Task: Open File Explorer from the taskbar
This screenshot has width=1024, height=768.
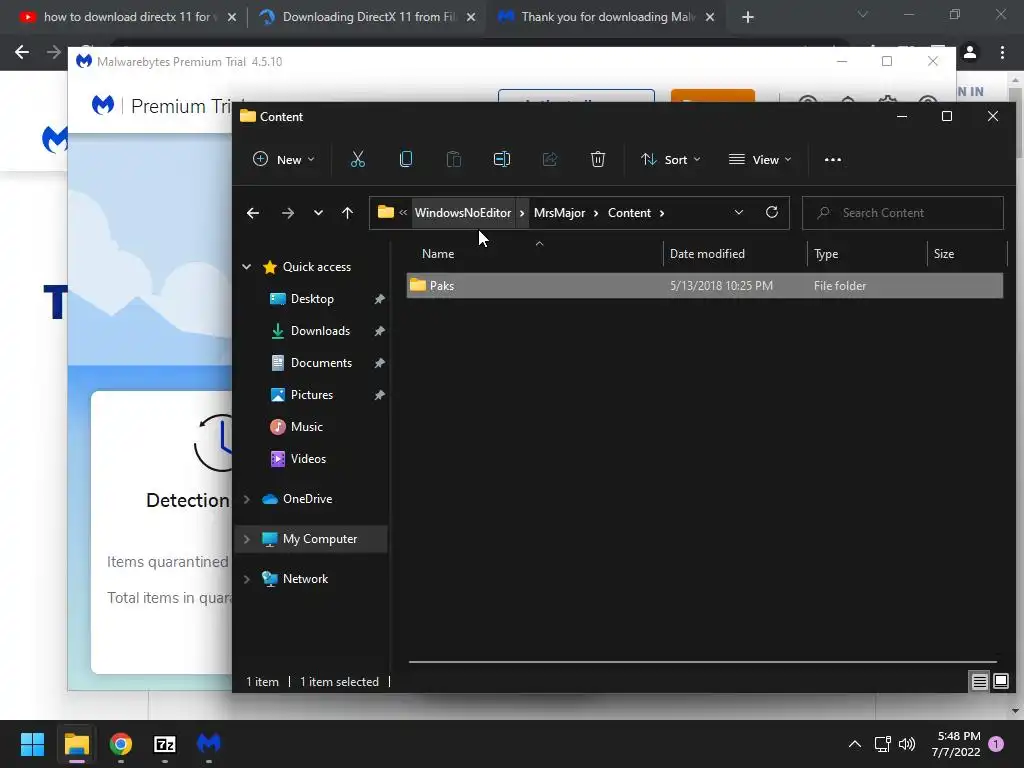Action: click(76, 744)
